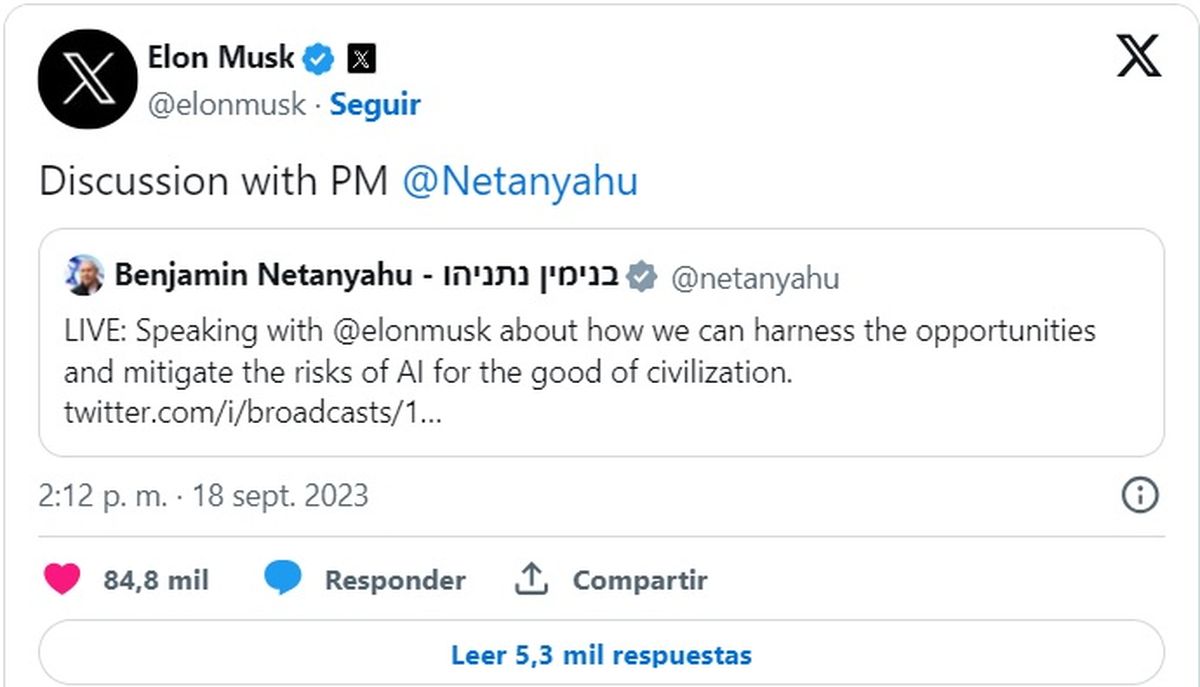Click the gray verified badge next to Netanyahu

pos(641,277)
